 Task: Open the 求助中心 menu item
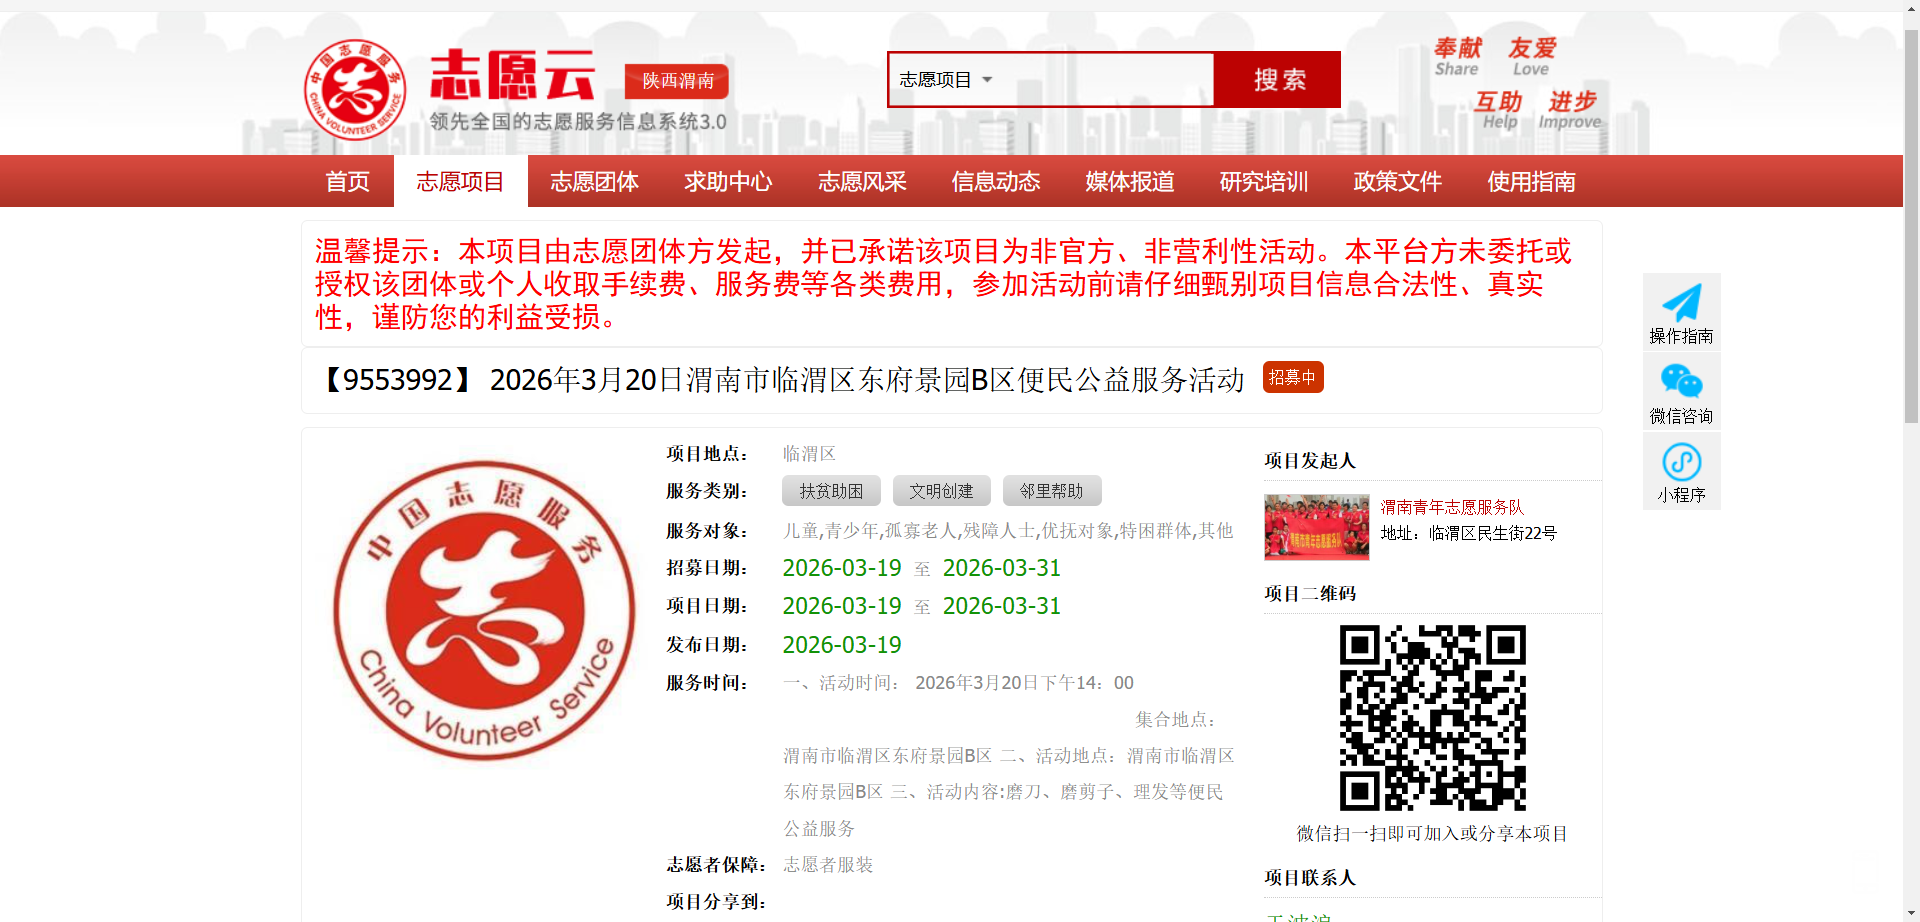728,182
